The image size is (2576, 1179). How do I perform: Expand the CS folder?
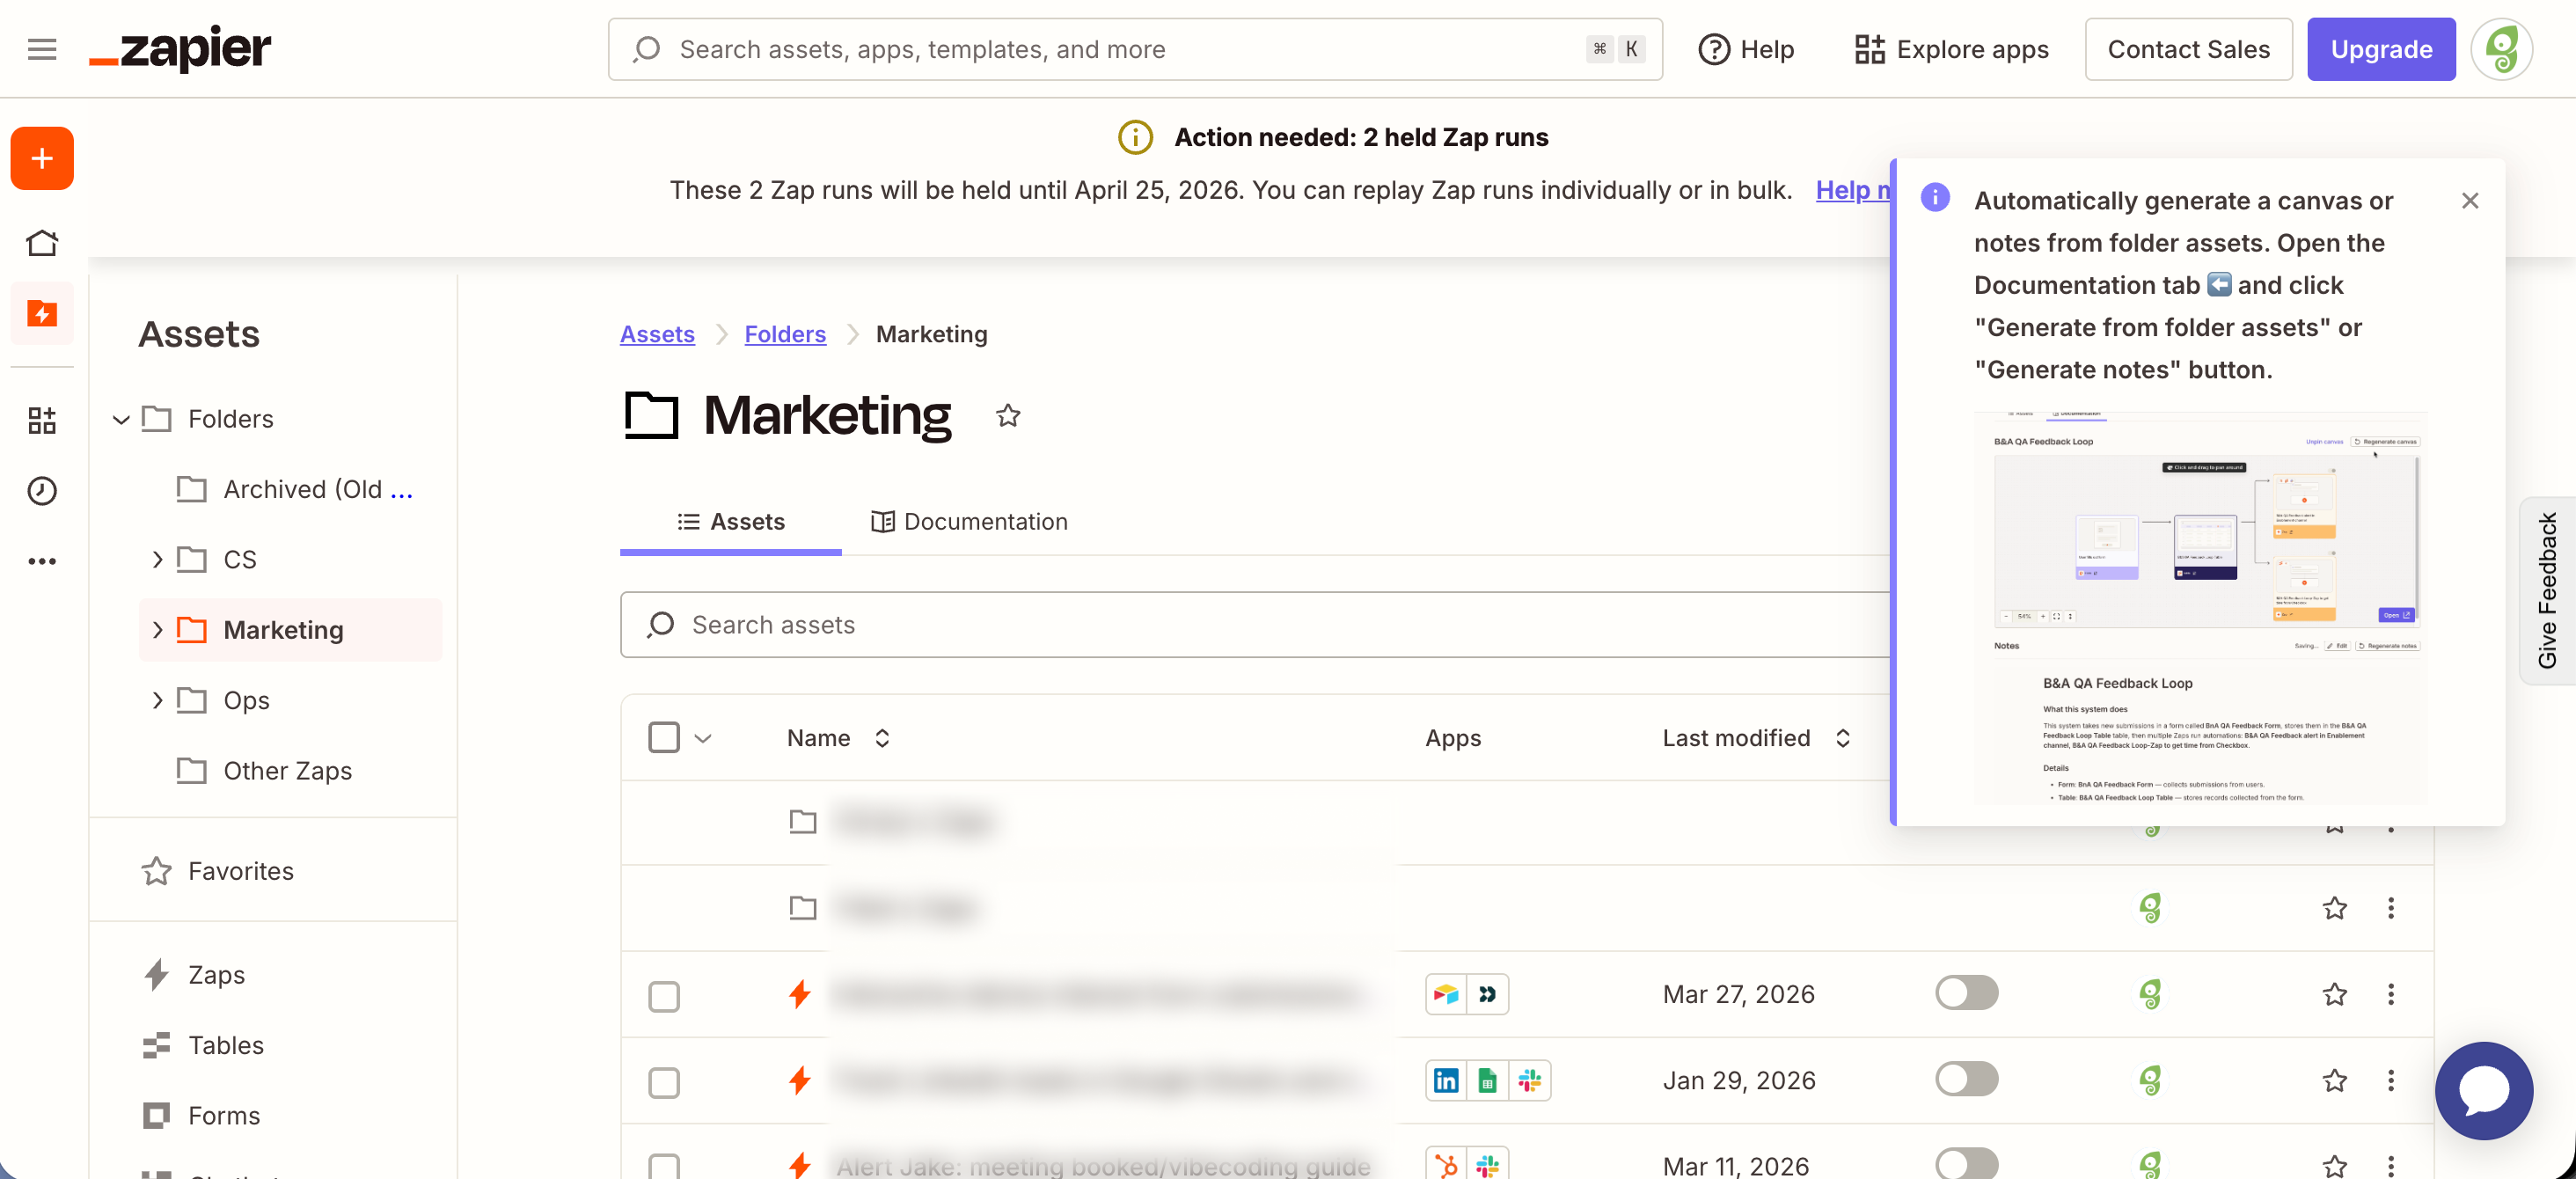tap(157, 559)
